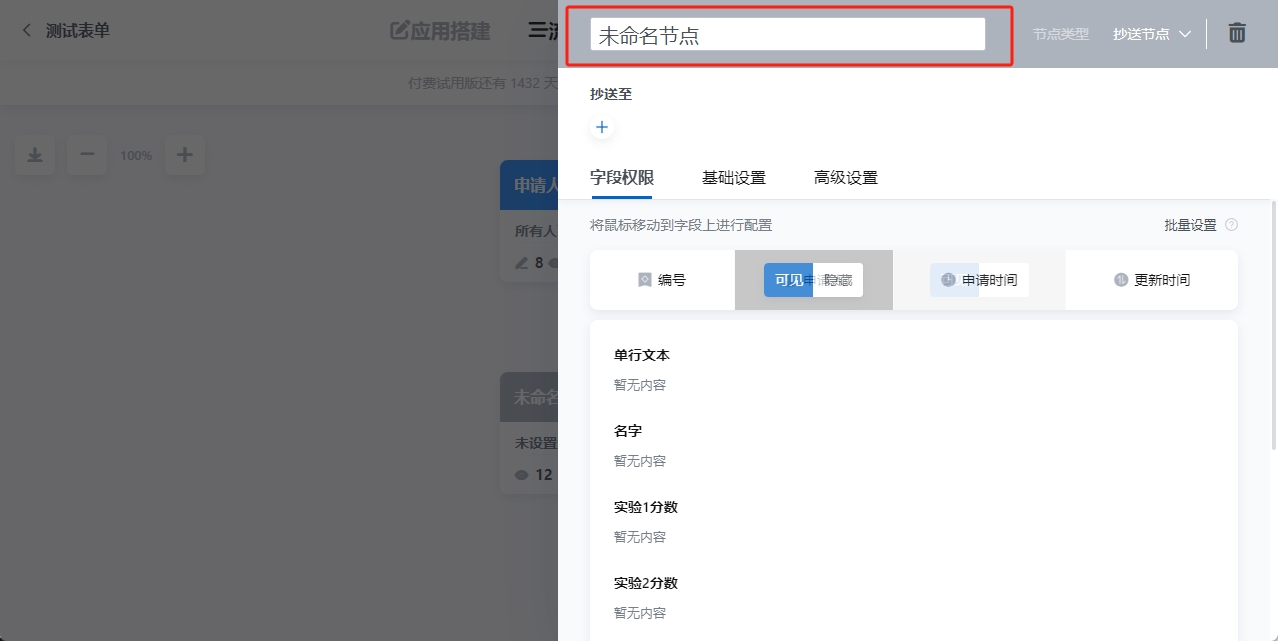Click the 未命名节点 name input field

coord(788,33)
